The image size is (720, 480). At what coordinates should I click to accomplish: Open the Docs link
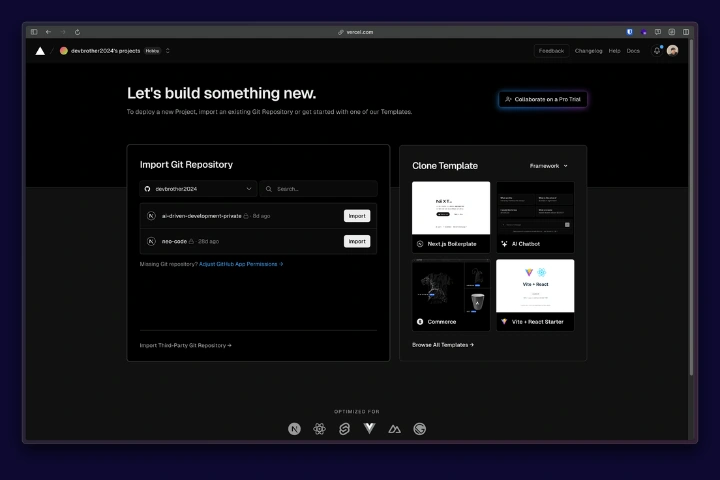point(633,51)
